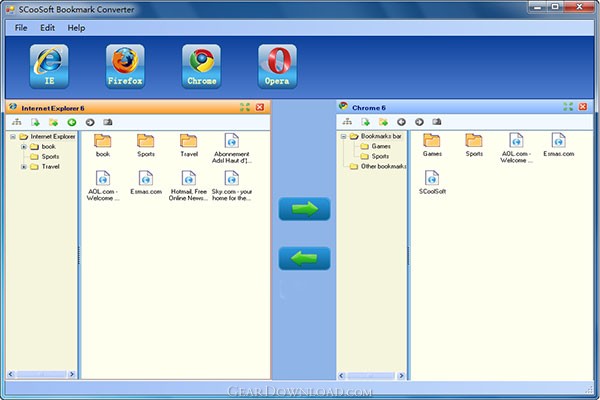
Task: Select the AOL.com bookmark in IE list
Action: [x=103, y=186]
